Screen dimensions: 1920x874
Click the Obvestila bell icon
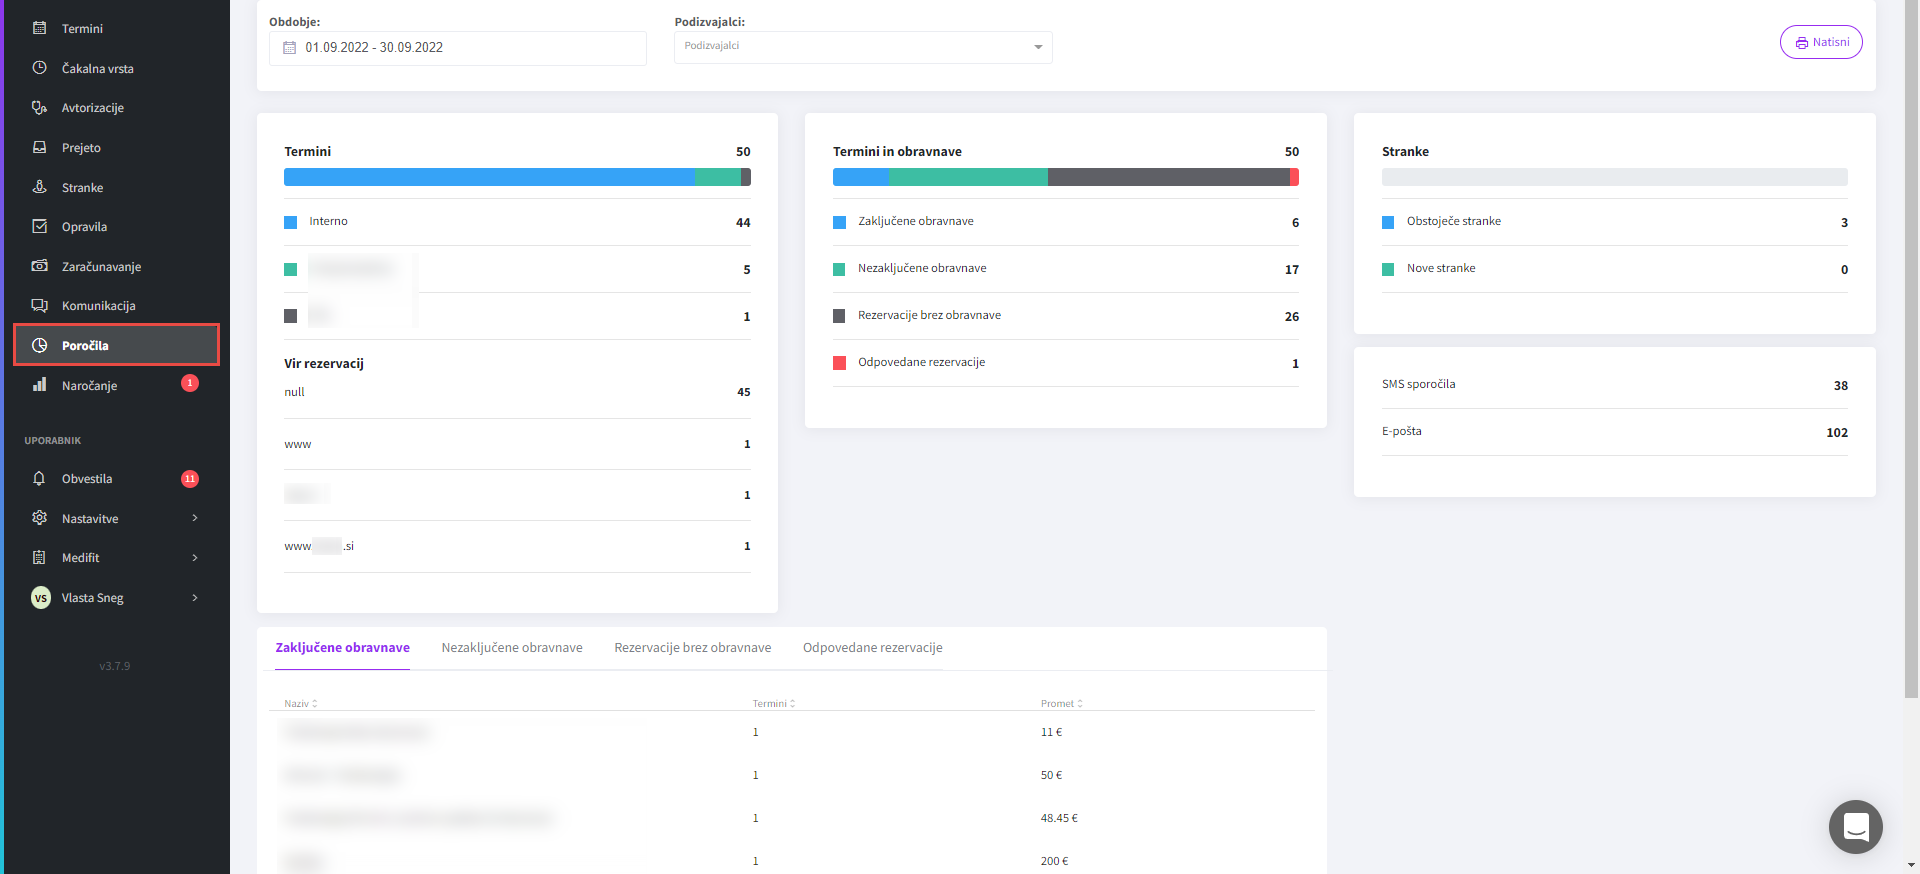pyautogui.click(x=40, y=478)
